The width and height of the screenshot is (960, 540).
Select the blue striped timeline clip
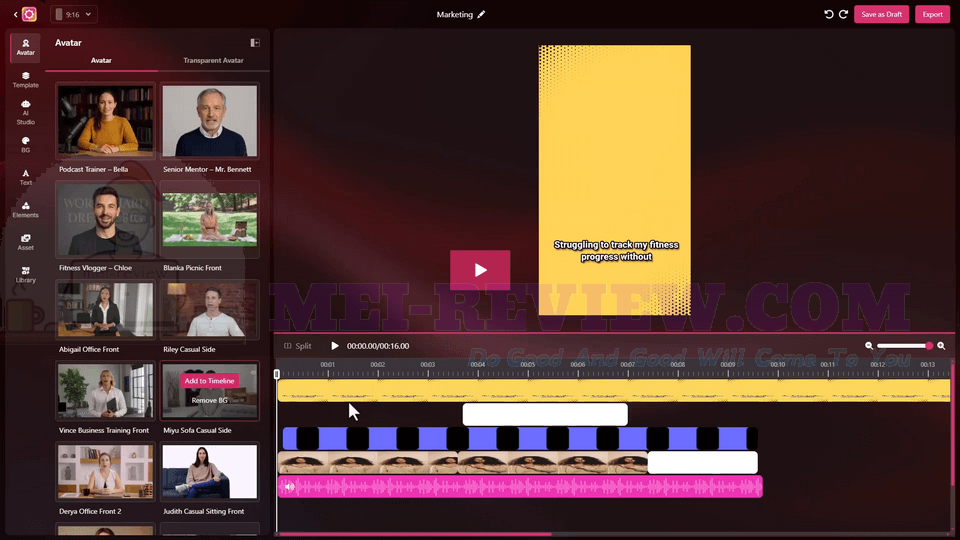520,438
